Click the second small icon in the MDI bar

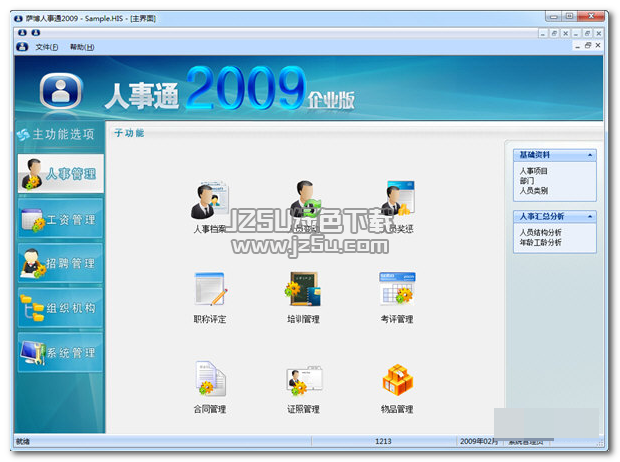[36, 32]
